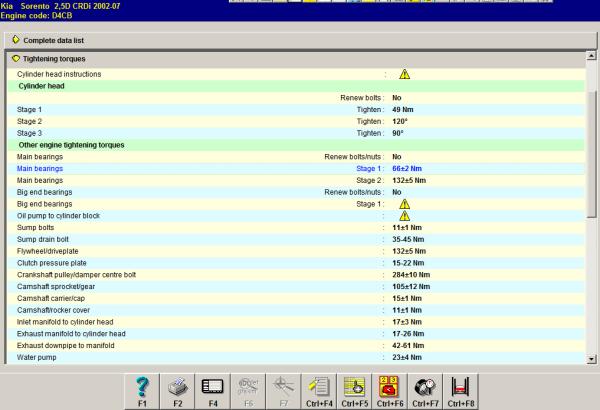The width and height of the screenshot is (600, 410).
Task: Click the scrollbar up arrow
Action: (592, 56)
